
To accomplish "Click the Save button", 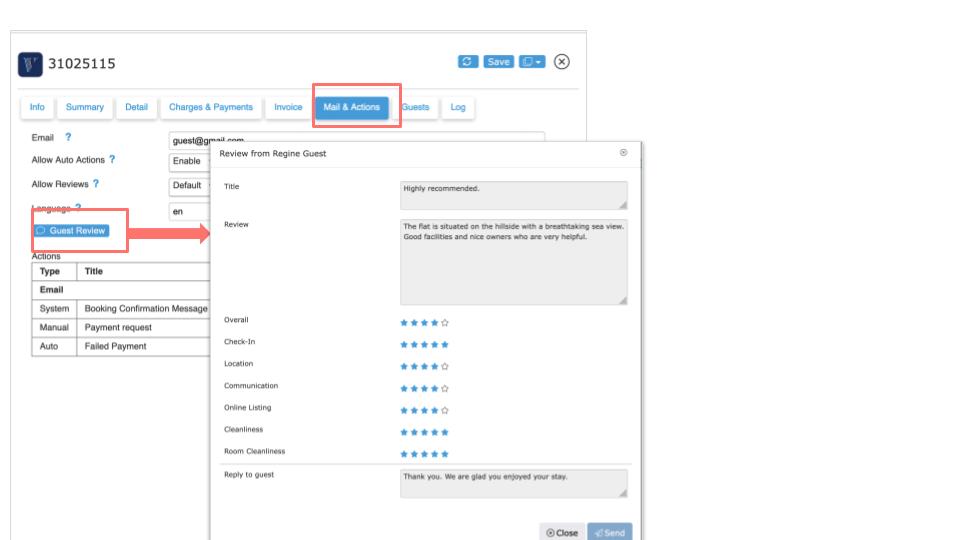I will click(x=498, y=62).
